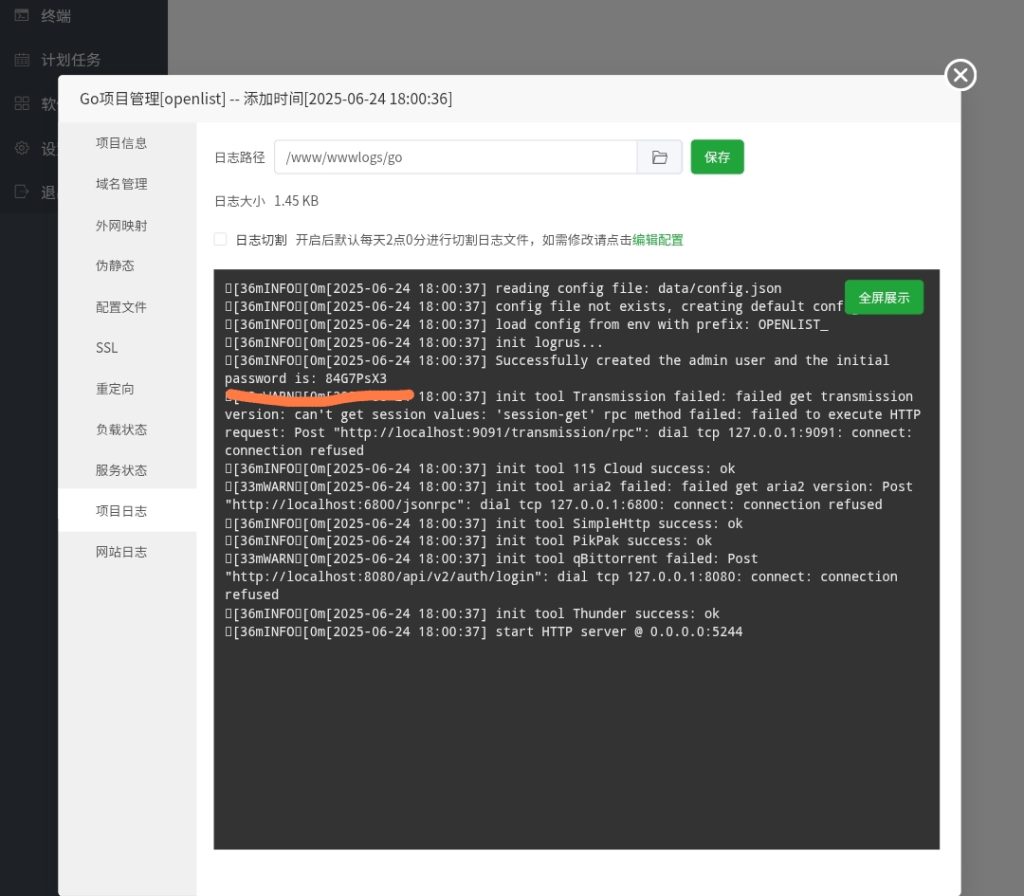The image size is (1024, 896).
Task: Open the 域名管理 tab
Action: pyautogui.click(x=120, y=184)
